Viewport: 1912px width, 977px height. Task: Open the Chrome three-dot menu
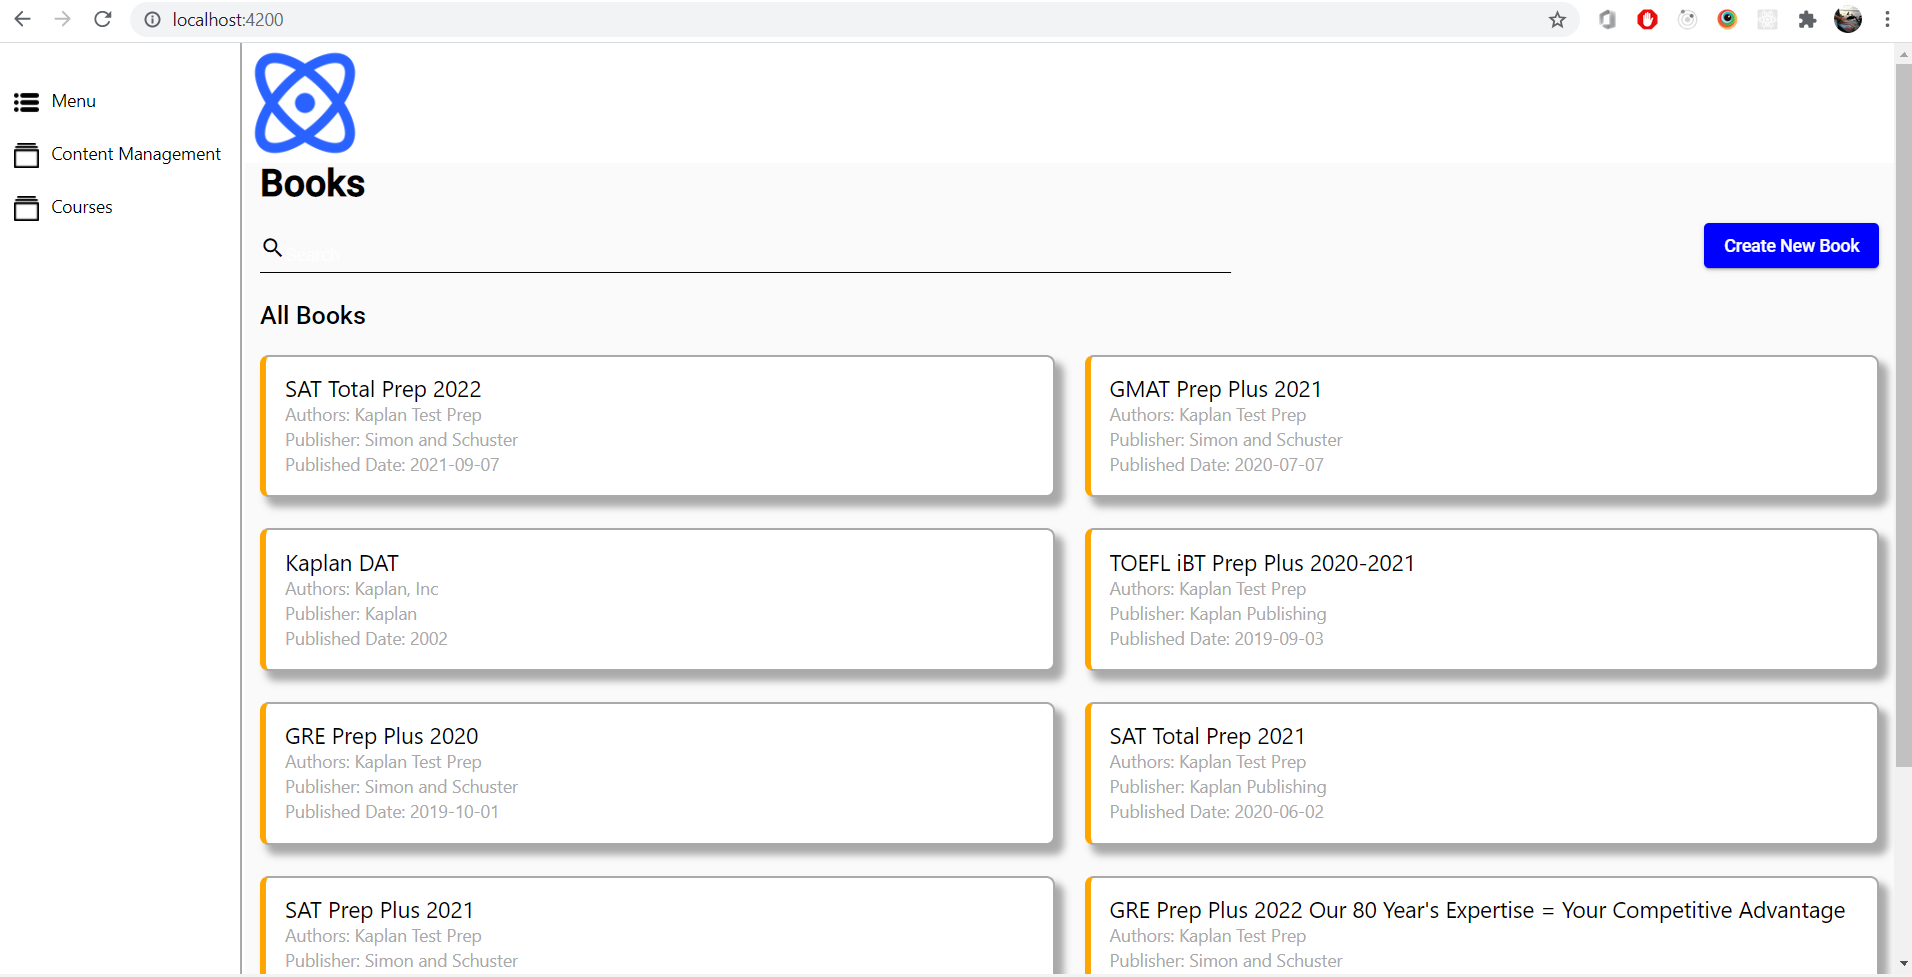pos(1887,20)
